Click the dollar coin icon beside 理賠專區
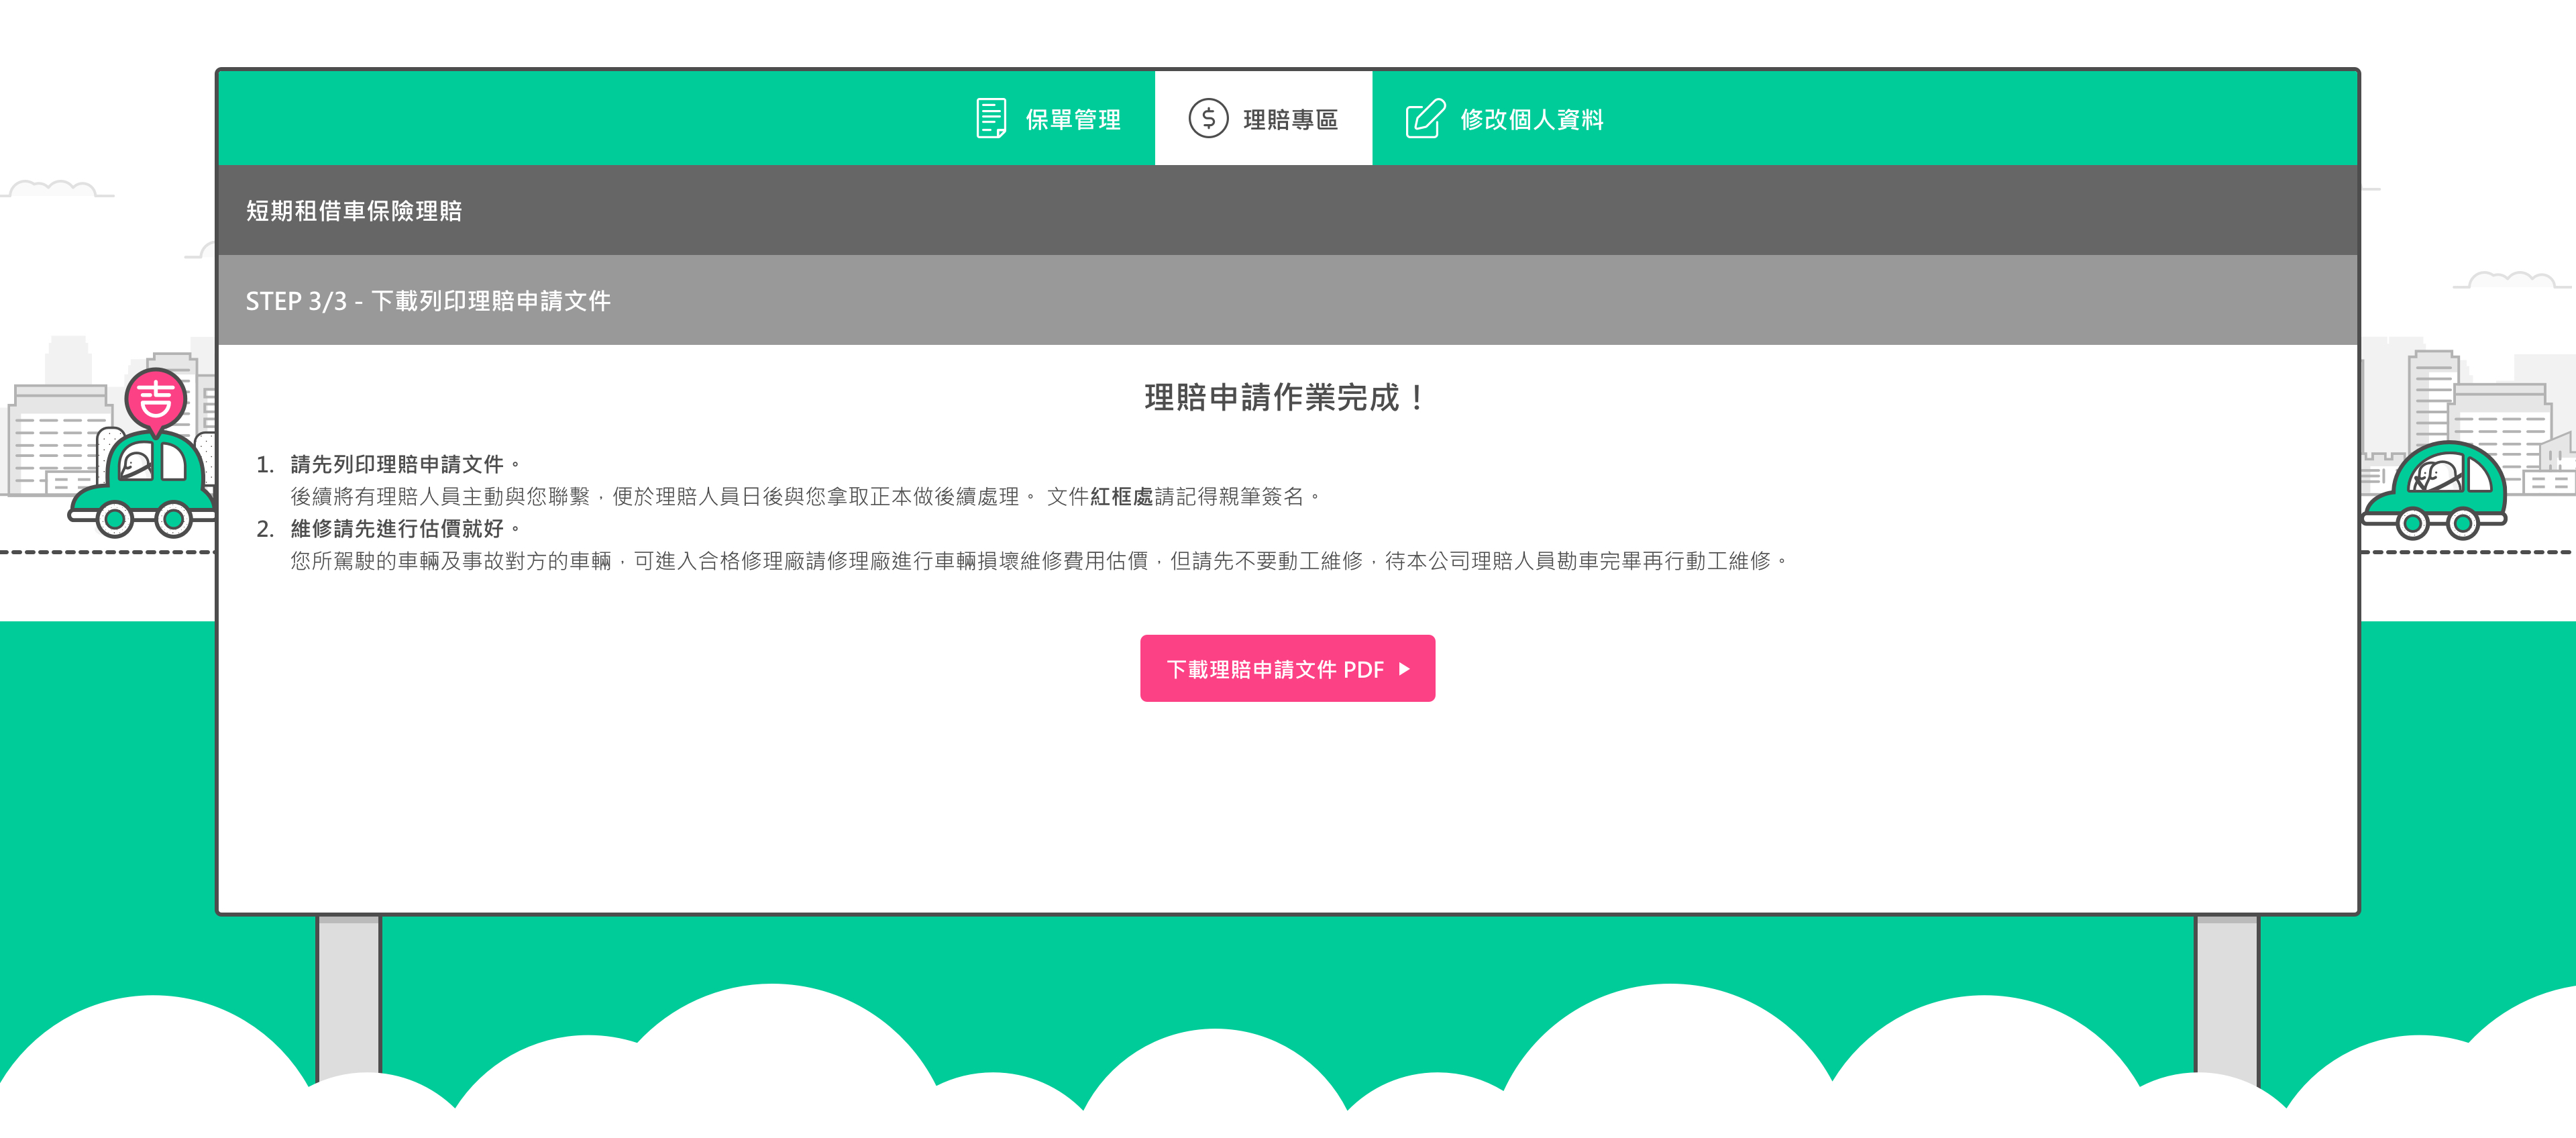The image size is (2576, 1138). click(x=1208, y=118)
